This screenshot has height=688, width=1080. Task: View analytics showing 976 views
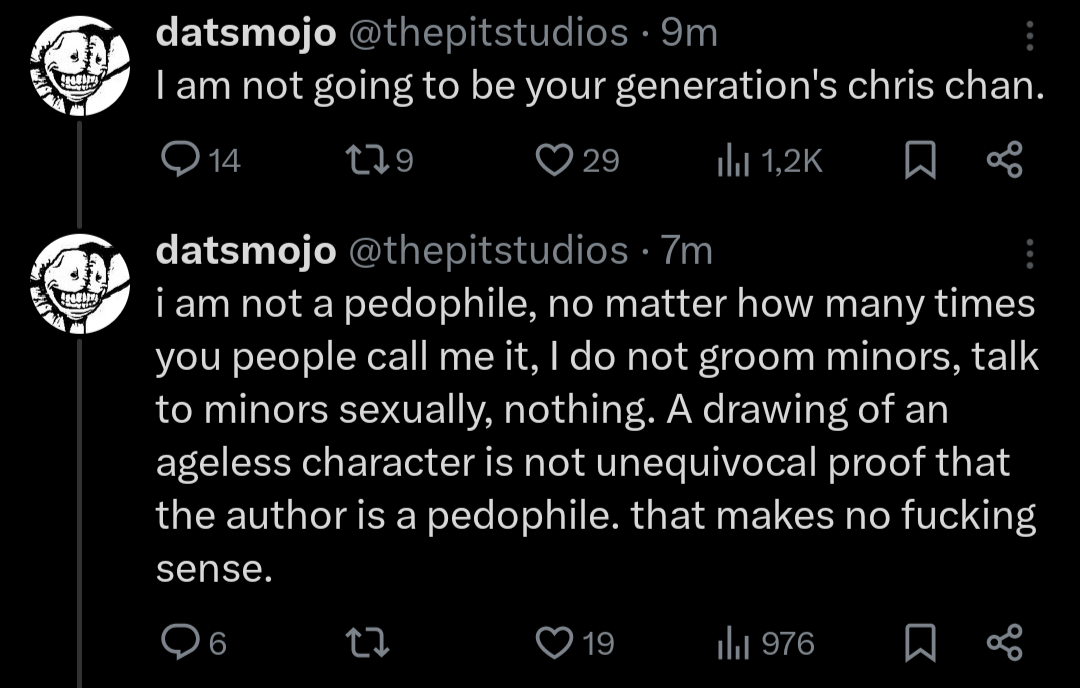point(734,643)
